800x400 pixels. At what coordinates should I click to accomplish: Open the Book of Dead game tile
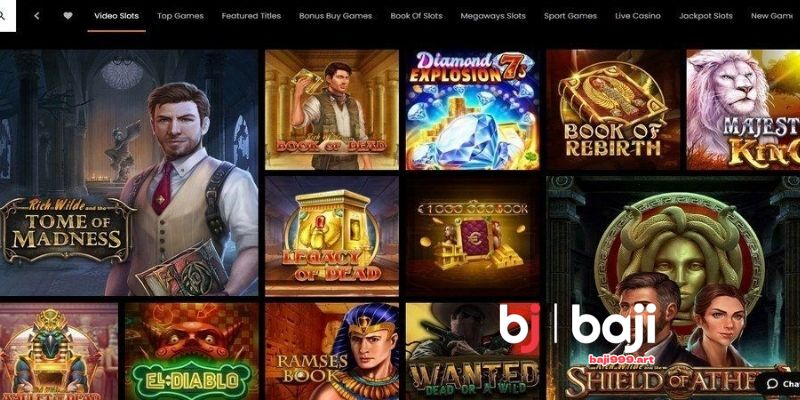(332, 110)
